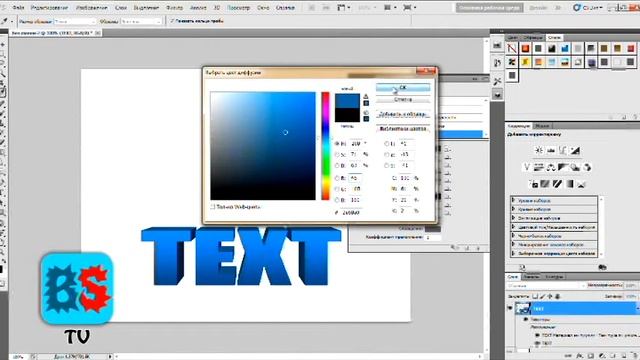This screenshot has width=640, height=360.
Task: Open the Редактирование menu
Action: pyautogui.click(x=49, y=8)
